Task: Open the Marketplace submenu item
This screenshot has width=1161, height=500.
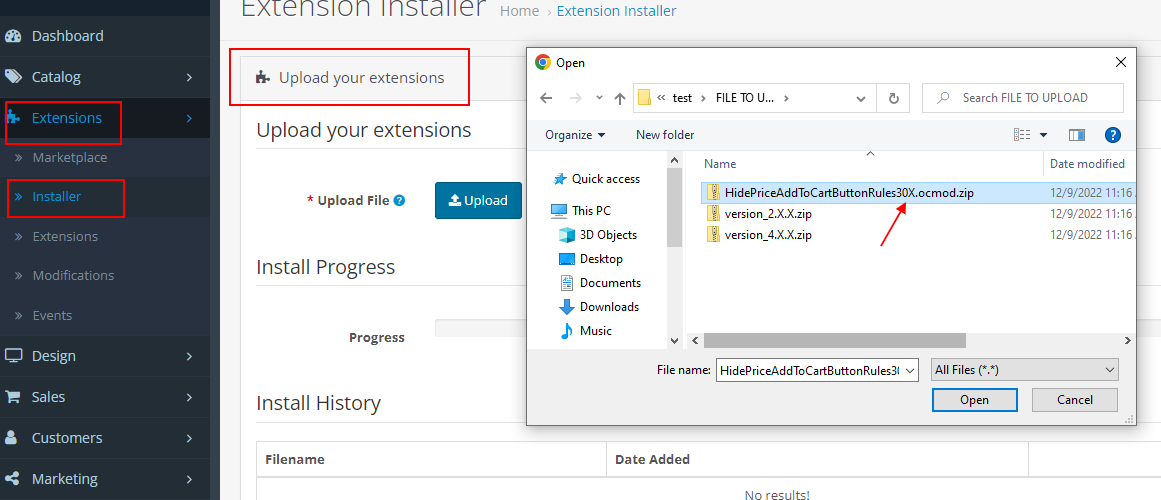Action: click(x=69, y=158)
